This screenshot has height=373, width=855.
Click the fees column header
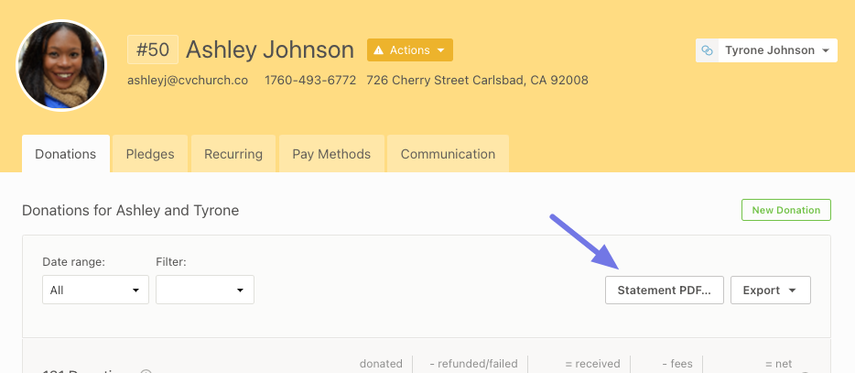point(677,364)
